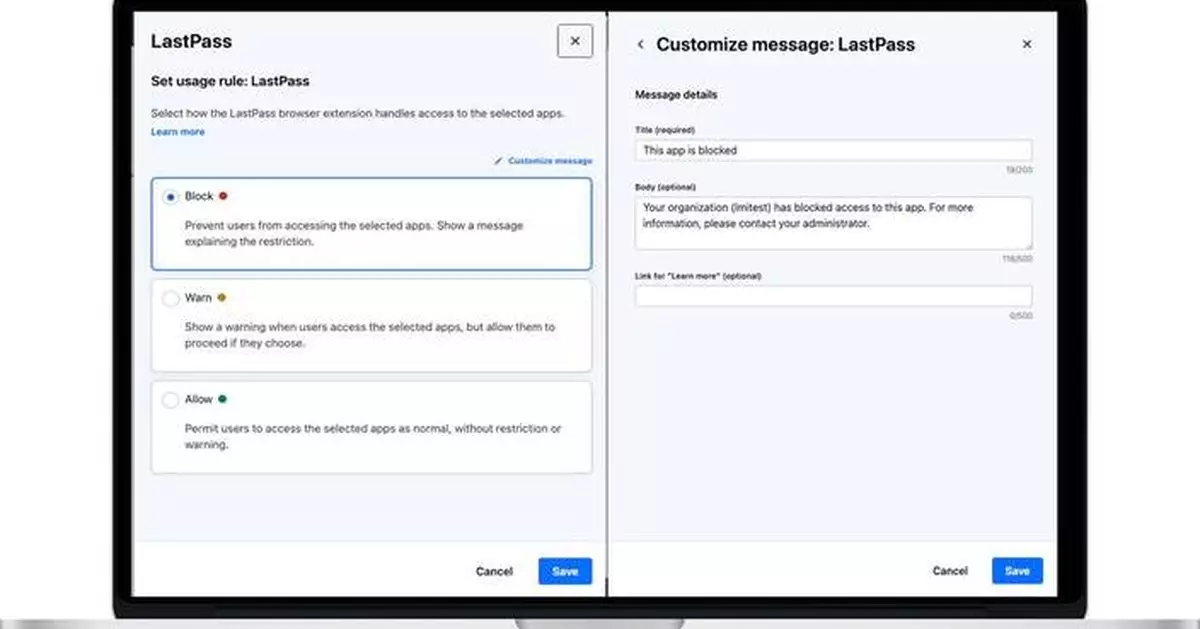Click the back chevron on Customize message panel
Viewport: 1200px width, 629px height.
coord(640,44)
